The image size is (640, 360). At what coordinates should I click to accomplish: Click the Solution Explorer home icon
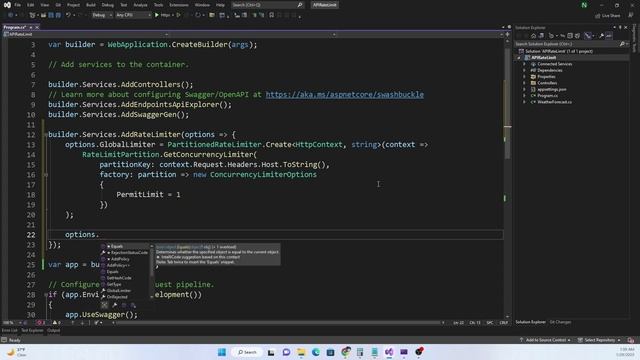(533, 36)
